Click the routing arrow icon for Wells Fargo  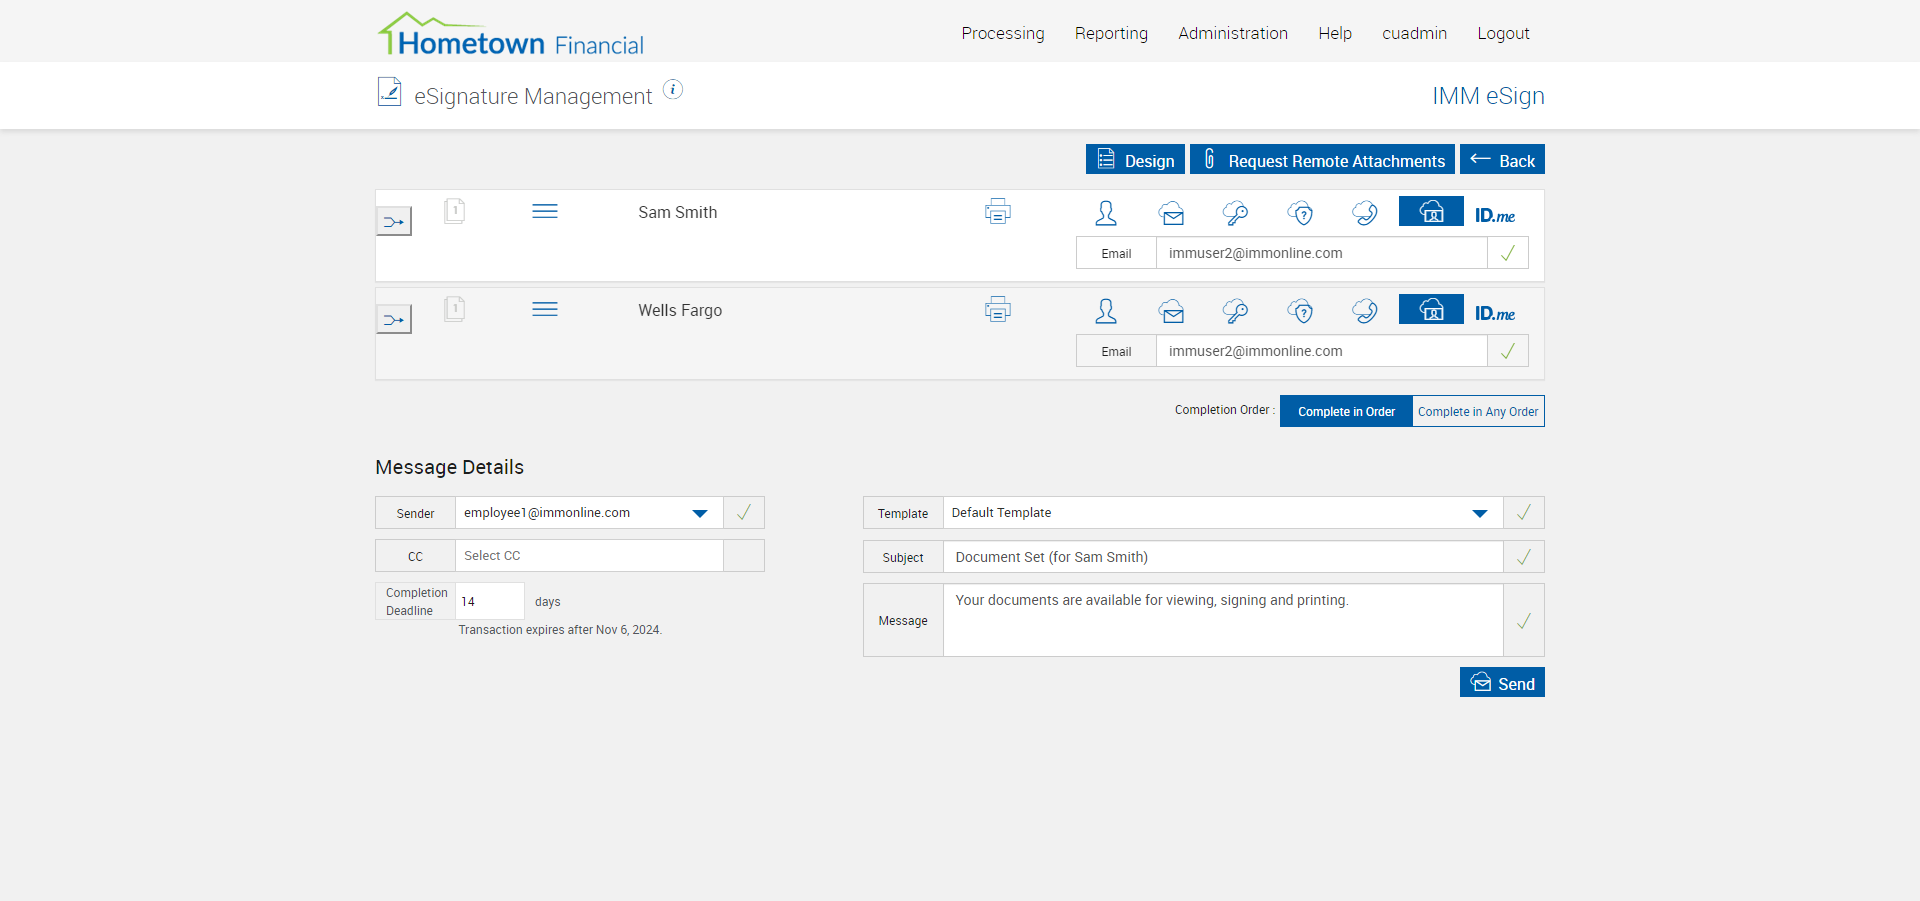coord(394,319)
